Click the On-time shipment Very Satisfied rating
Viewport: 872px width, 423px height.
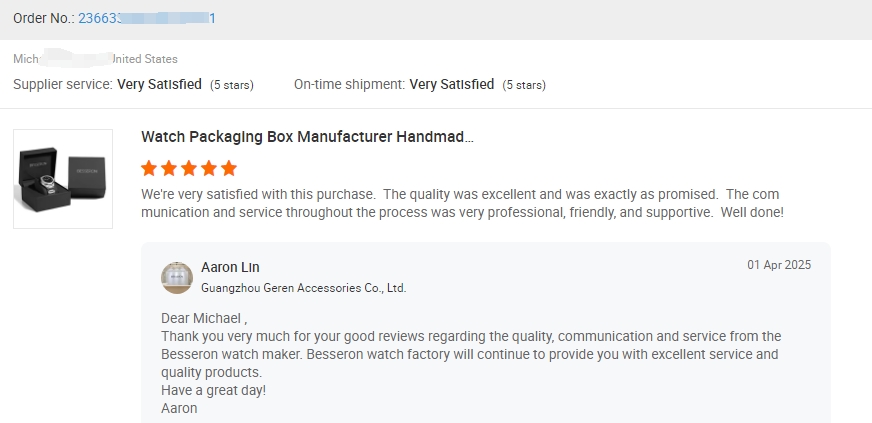coord(452,84)
